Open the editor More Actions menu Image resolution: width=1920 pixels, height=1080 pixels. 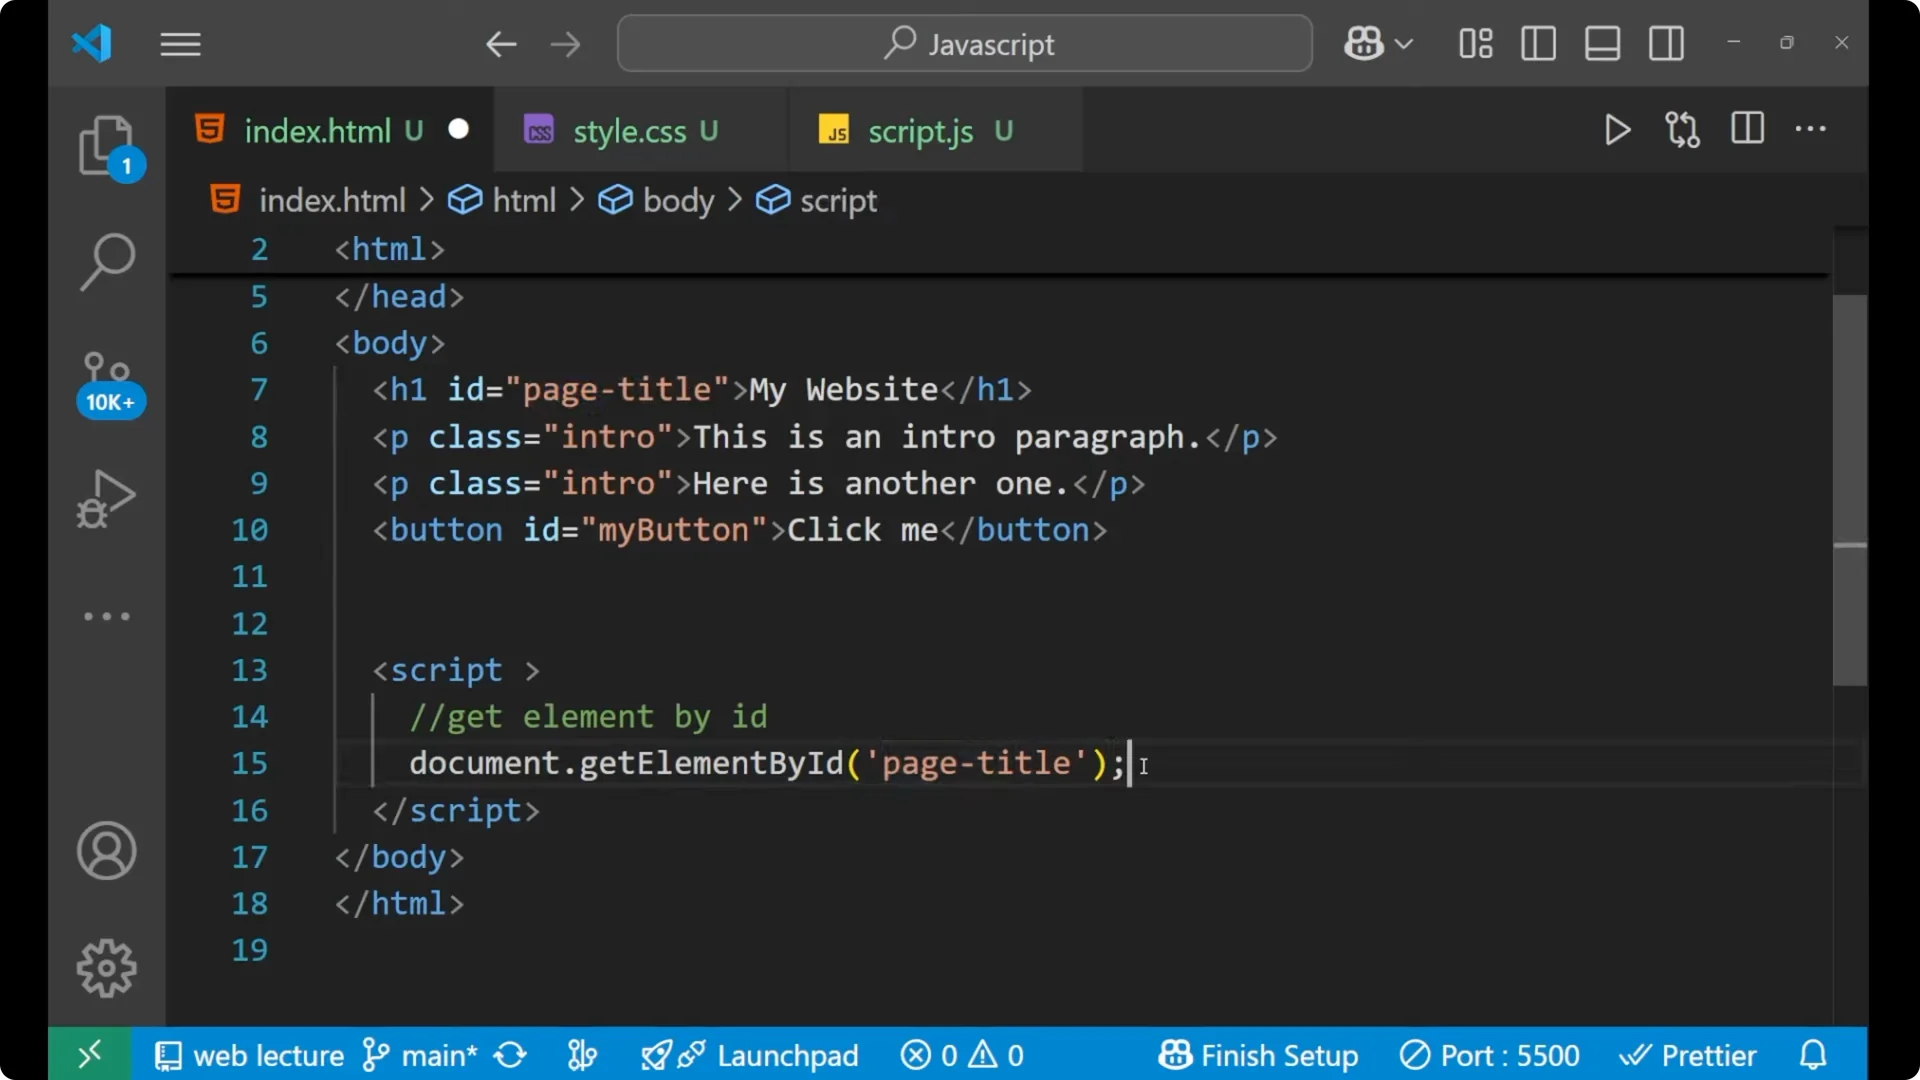pos(1811,130)
